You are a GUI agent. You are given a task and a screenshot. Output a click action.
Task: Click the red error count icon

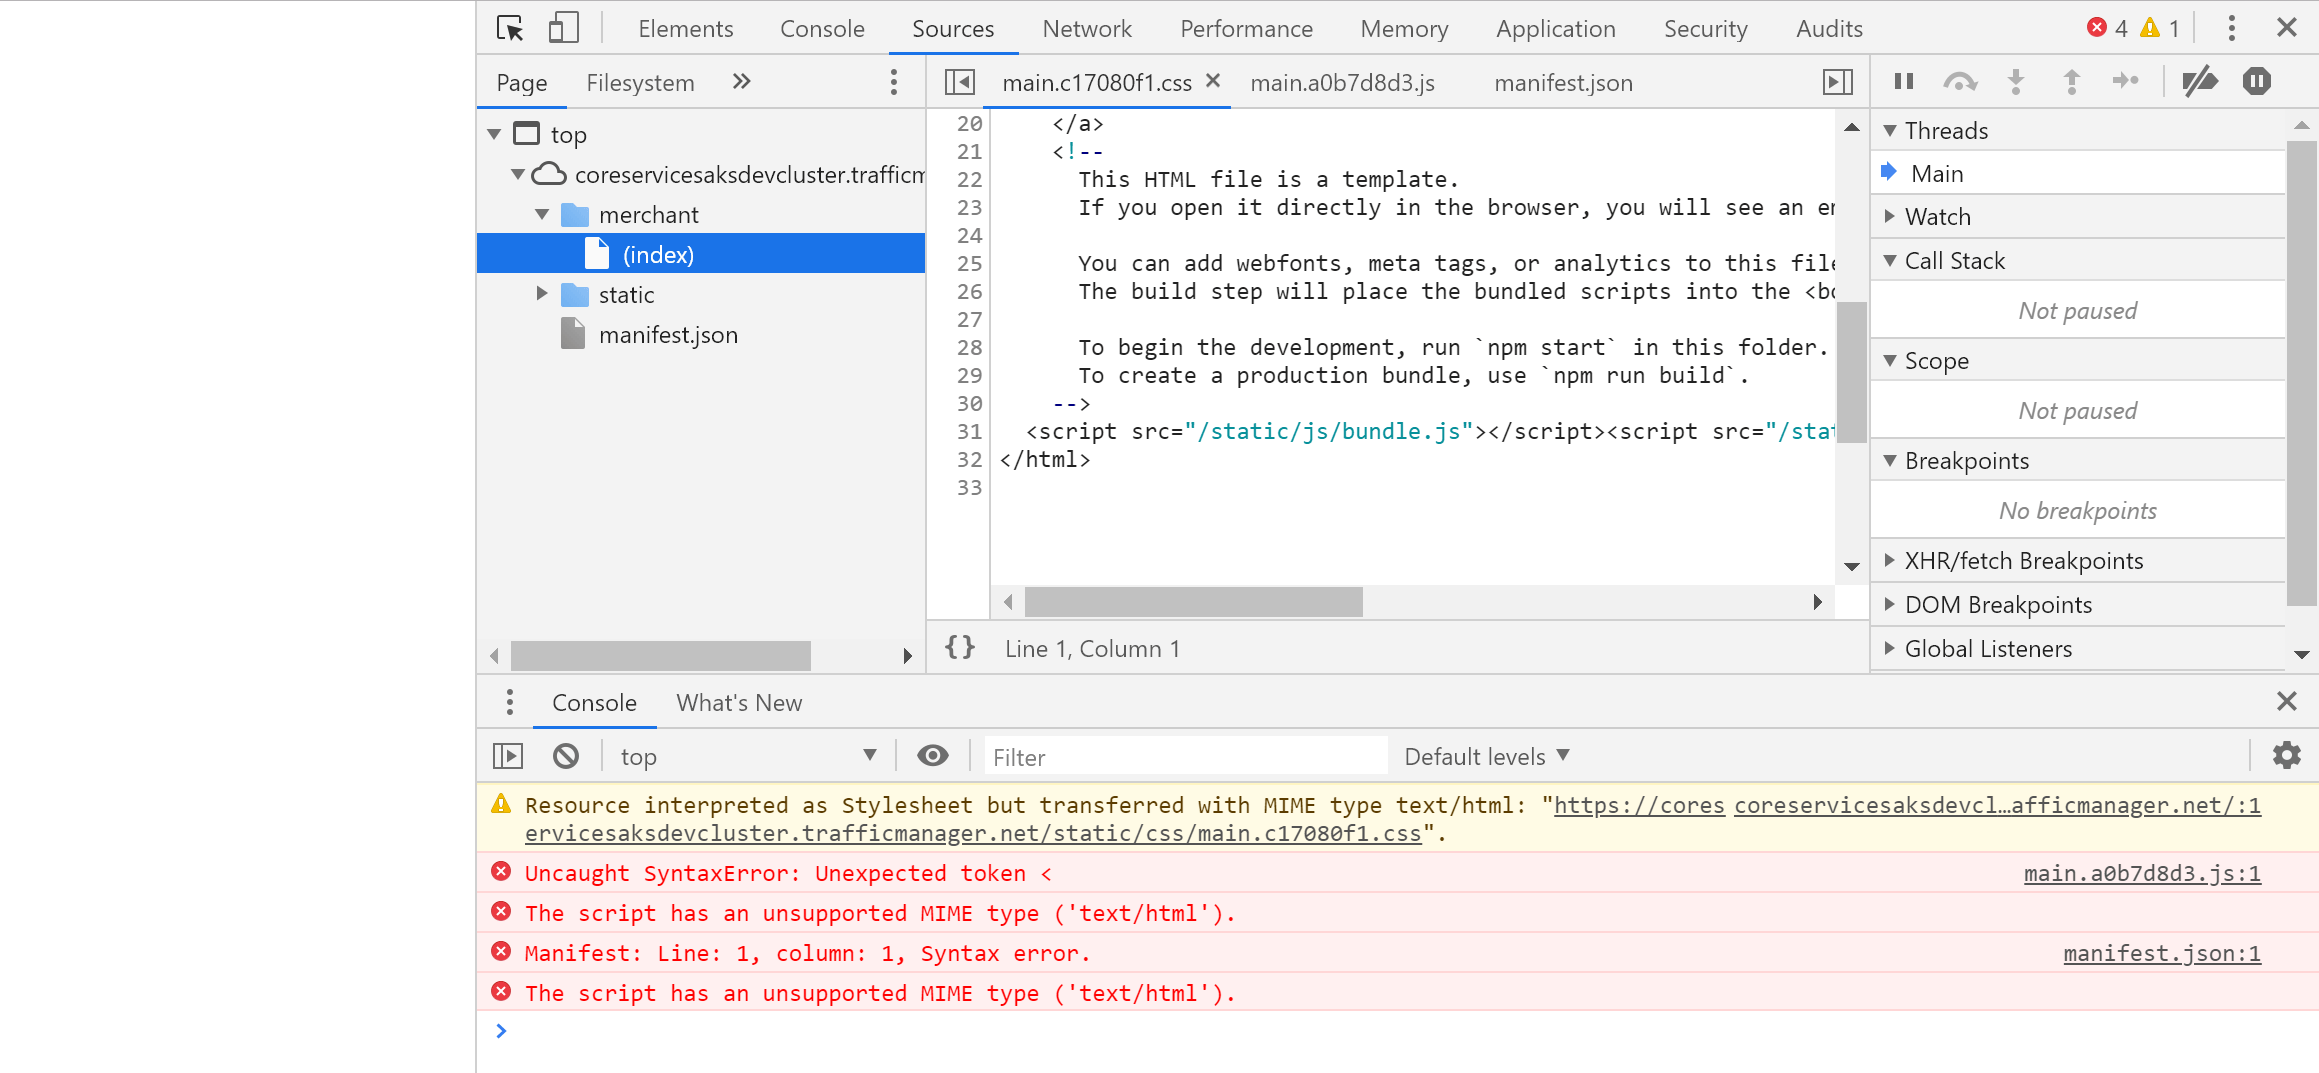tap(2097, 28)
